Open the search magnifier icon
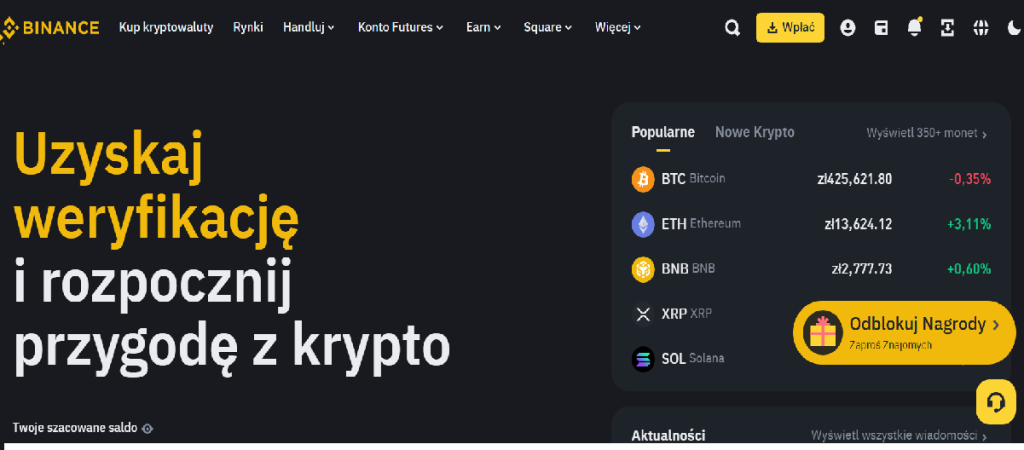 (x=732, y=28)
